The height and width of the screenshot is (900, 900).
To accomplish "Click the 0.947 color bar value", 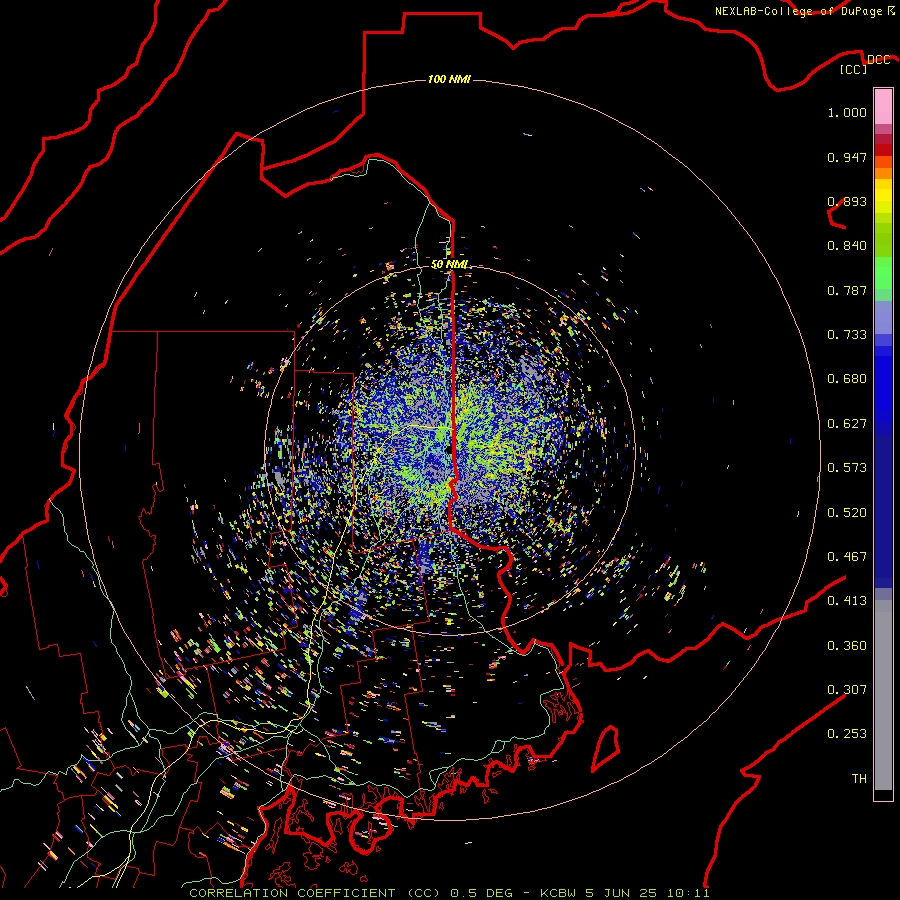I will pos(847,157).
